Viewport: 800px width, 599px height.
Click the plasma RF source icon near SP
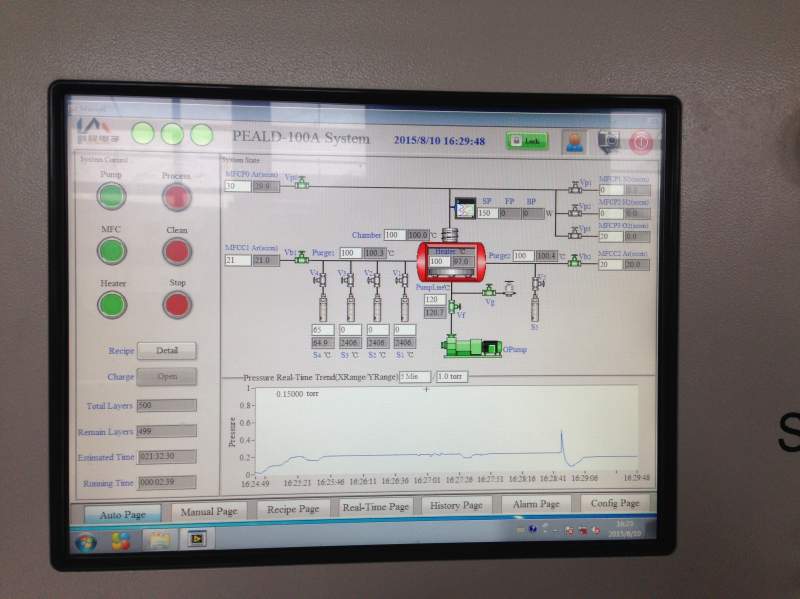click(x=465, y=208)
